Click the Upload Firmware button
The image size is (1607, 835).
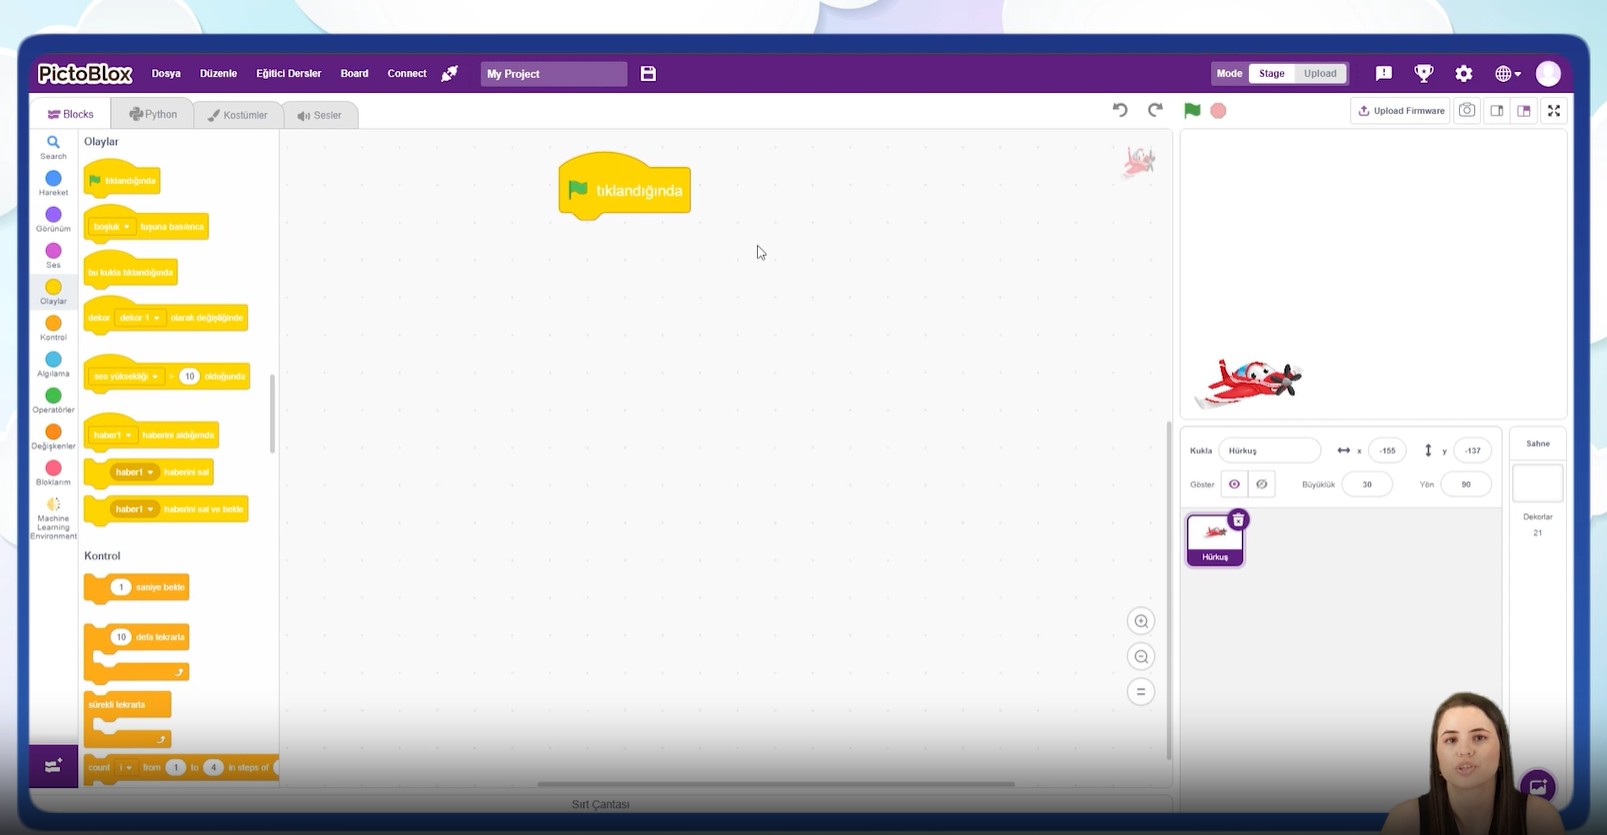[1401, 111]
